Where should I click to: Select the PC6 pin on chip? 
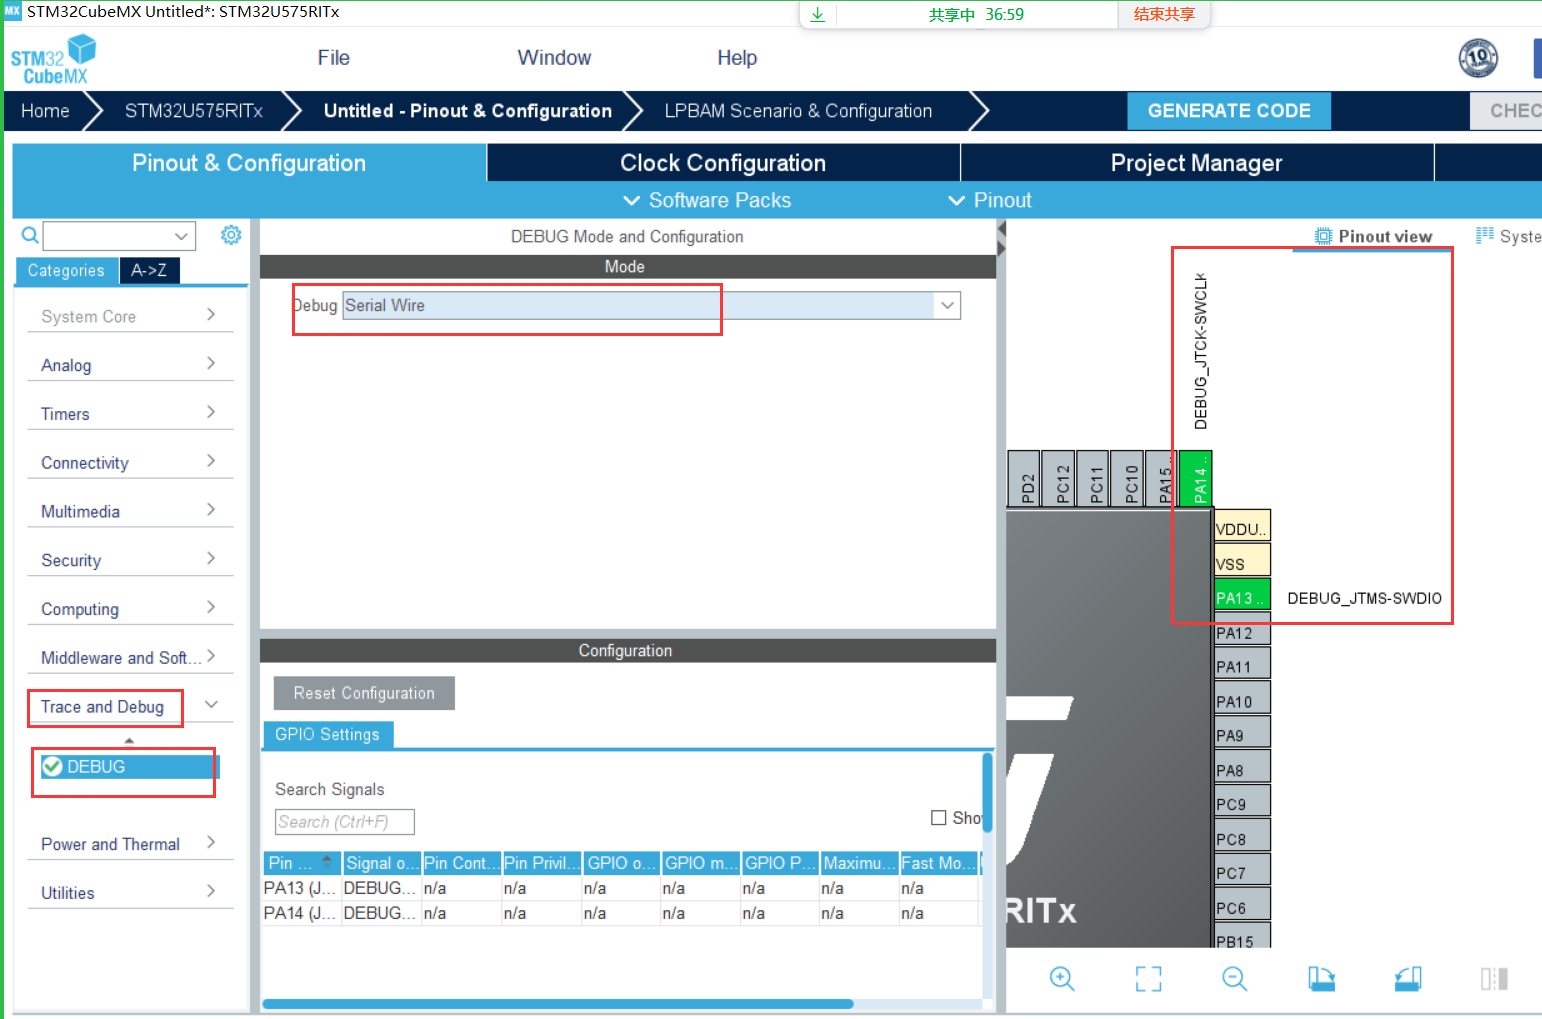[1242, 905]
